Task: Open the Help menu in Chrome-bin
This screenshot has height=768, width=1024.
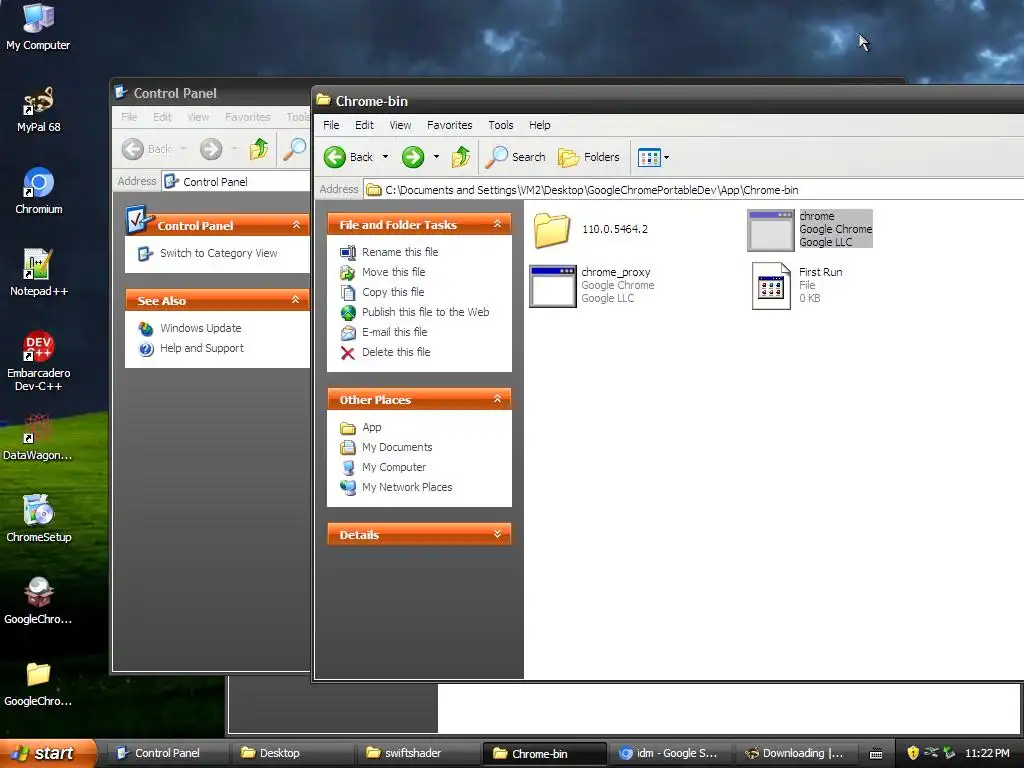Action: pyautogui.click(x=539, y=125)
